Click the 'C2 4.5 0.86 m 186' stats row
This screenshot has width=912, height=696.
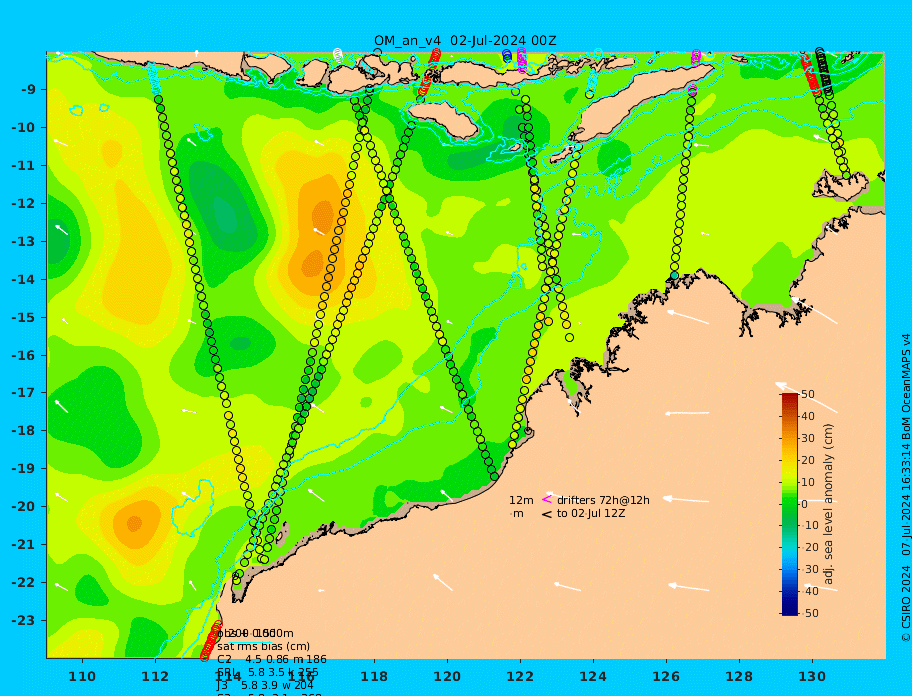[x=272, y=659]
